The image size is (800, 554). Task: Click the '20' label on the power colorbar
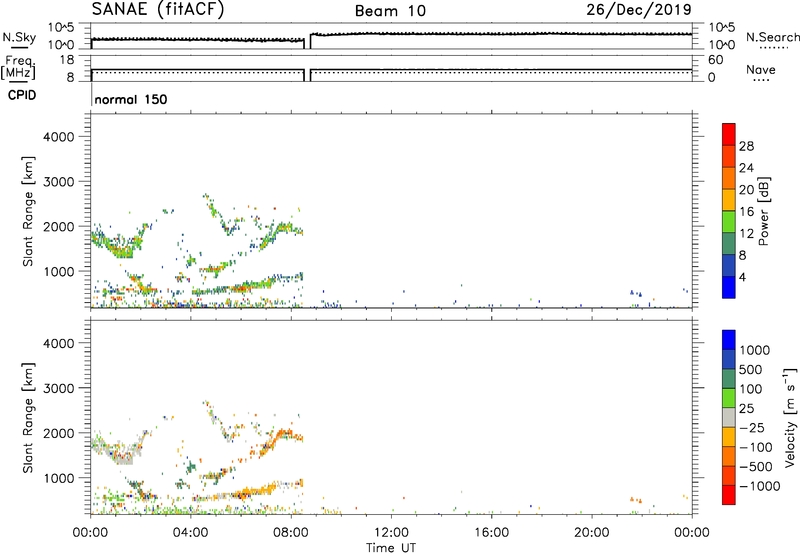pyautogui.click(x=746, y=190)
